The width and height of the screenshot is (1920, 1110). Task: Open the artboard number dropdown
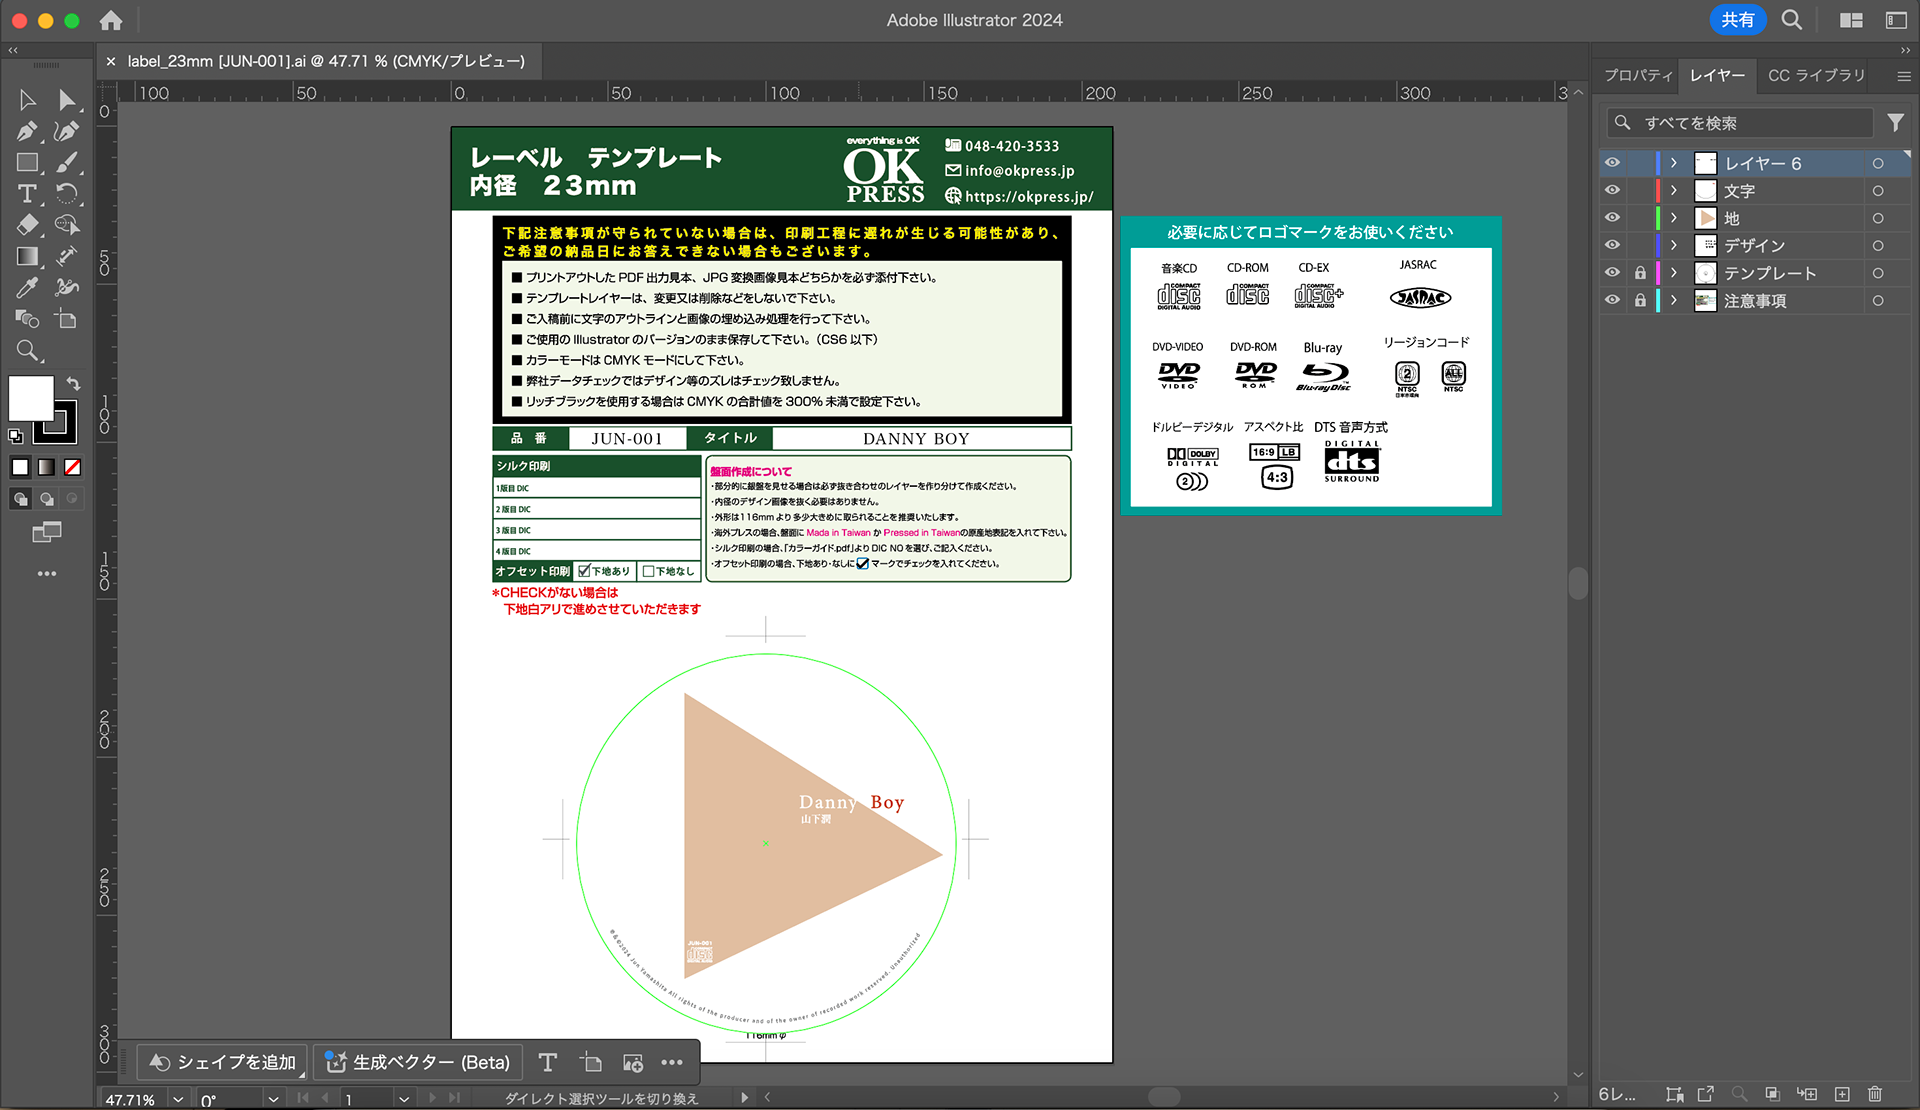click(x=403, y=1099)
